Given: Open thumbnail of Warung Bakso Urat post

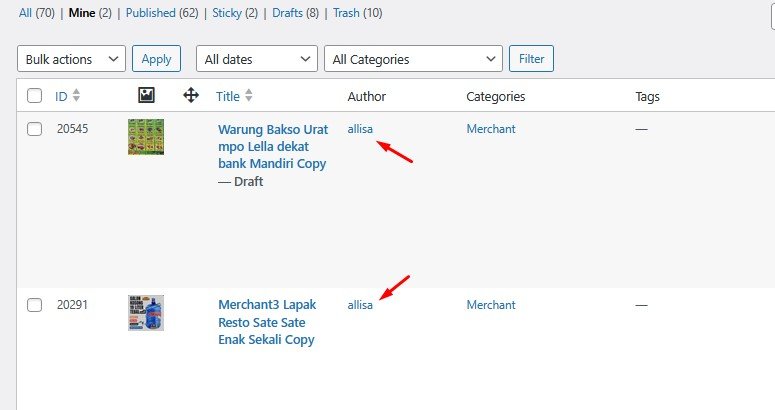Looking at the screenshot, I should coord(146,137).
